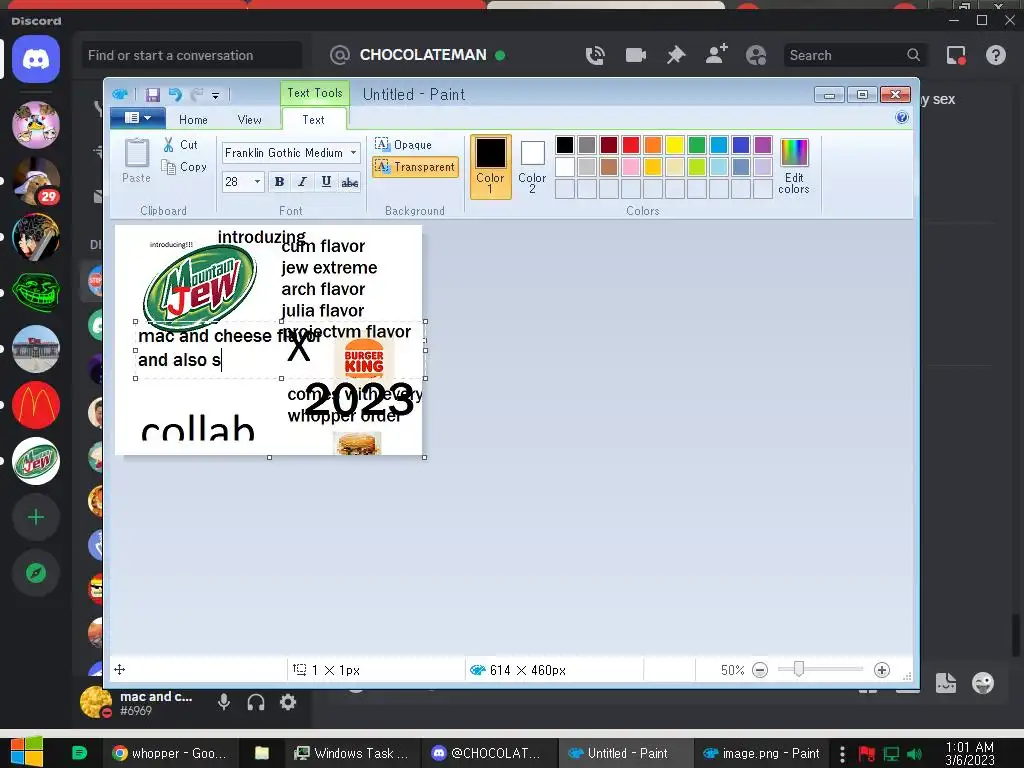Click the greyed Redo arrow in Paint

tap(196, 95)
